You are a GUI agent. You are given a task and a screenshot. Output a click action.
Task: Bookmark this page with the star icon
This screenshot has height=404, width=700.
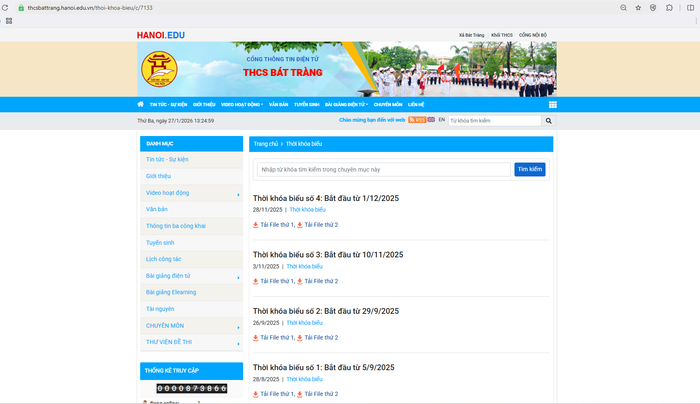click(x=638, y=8)
